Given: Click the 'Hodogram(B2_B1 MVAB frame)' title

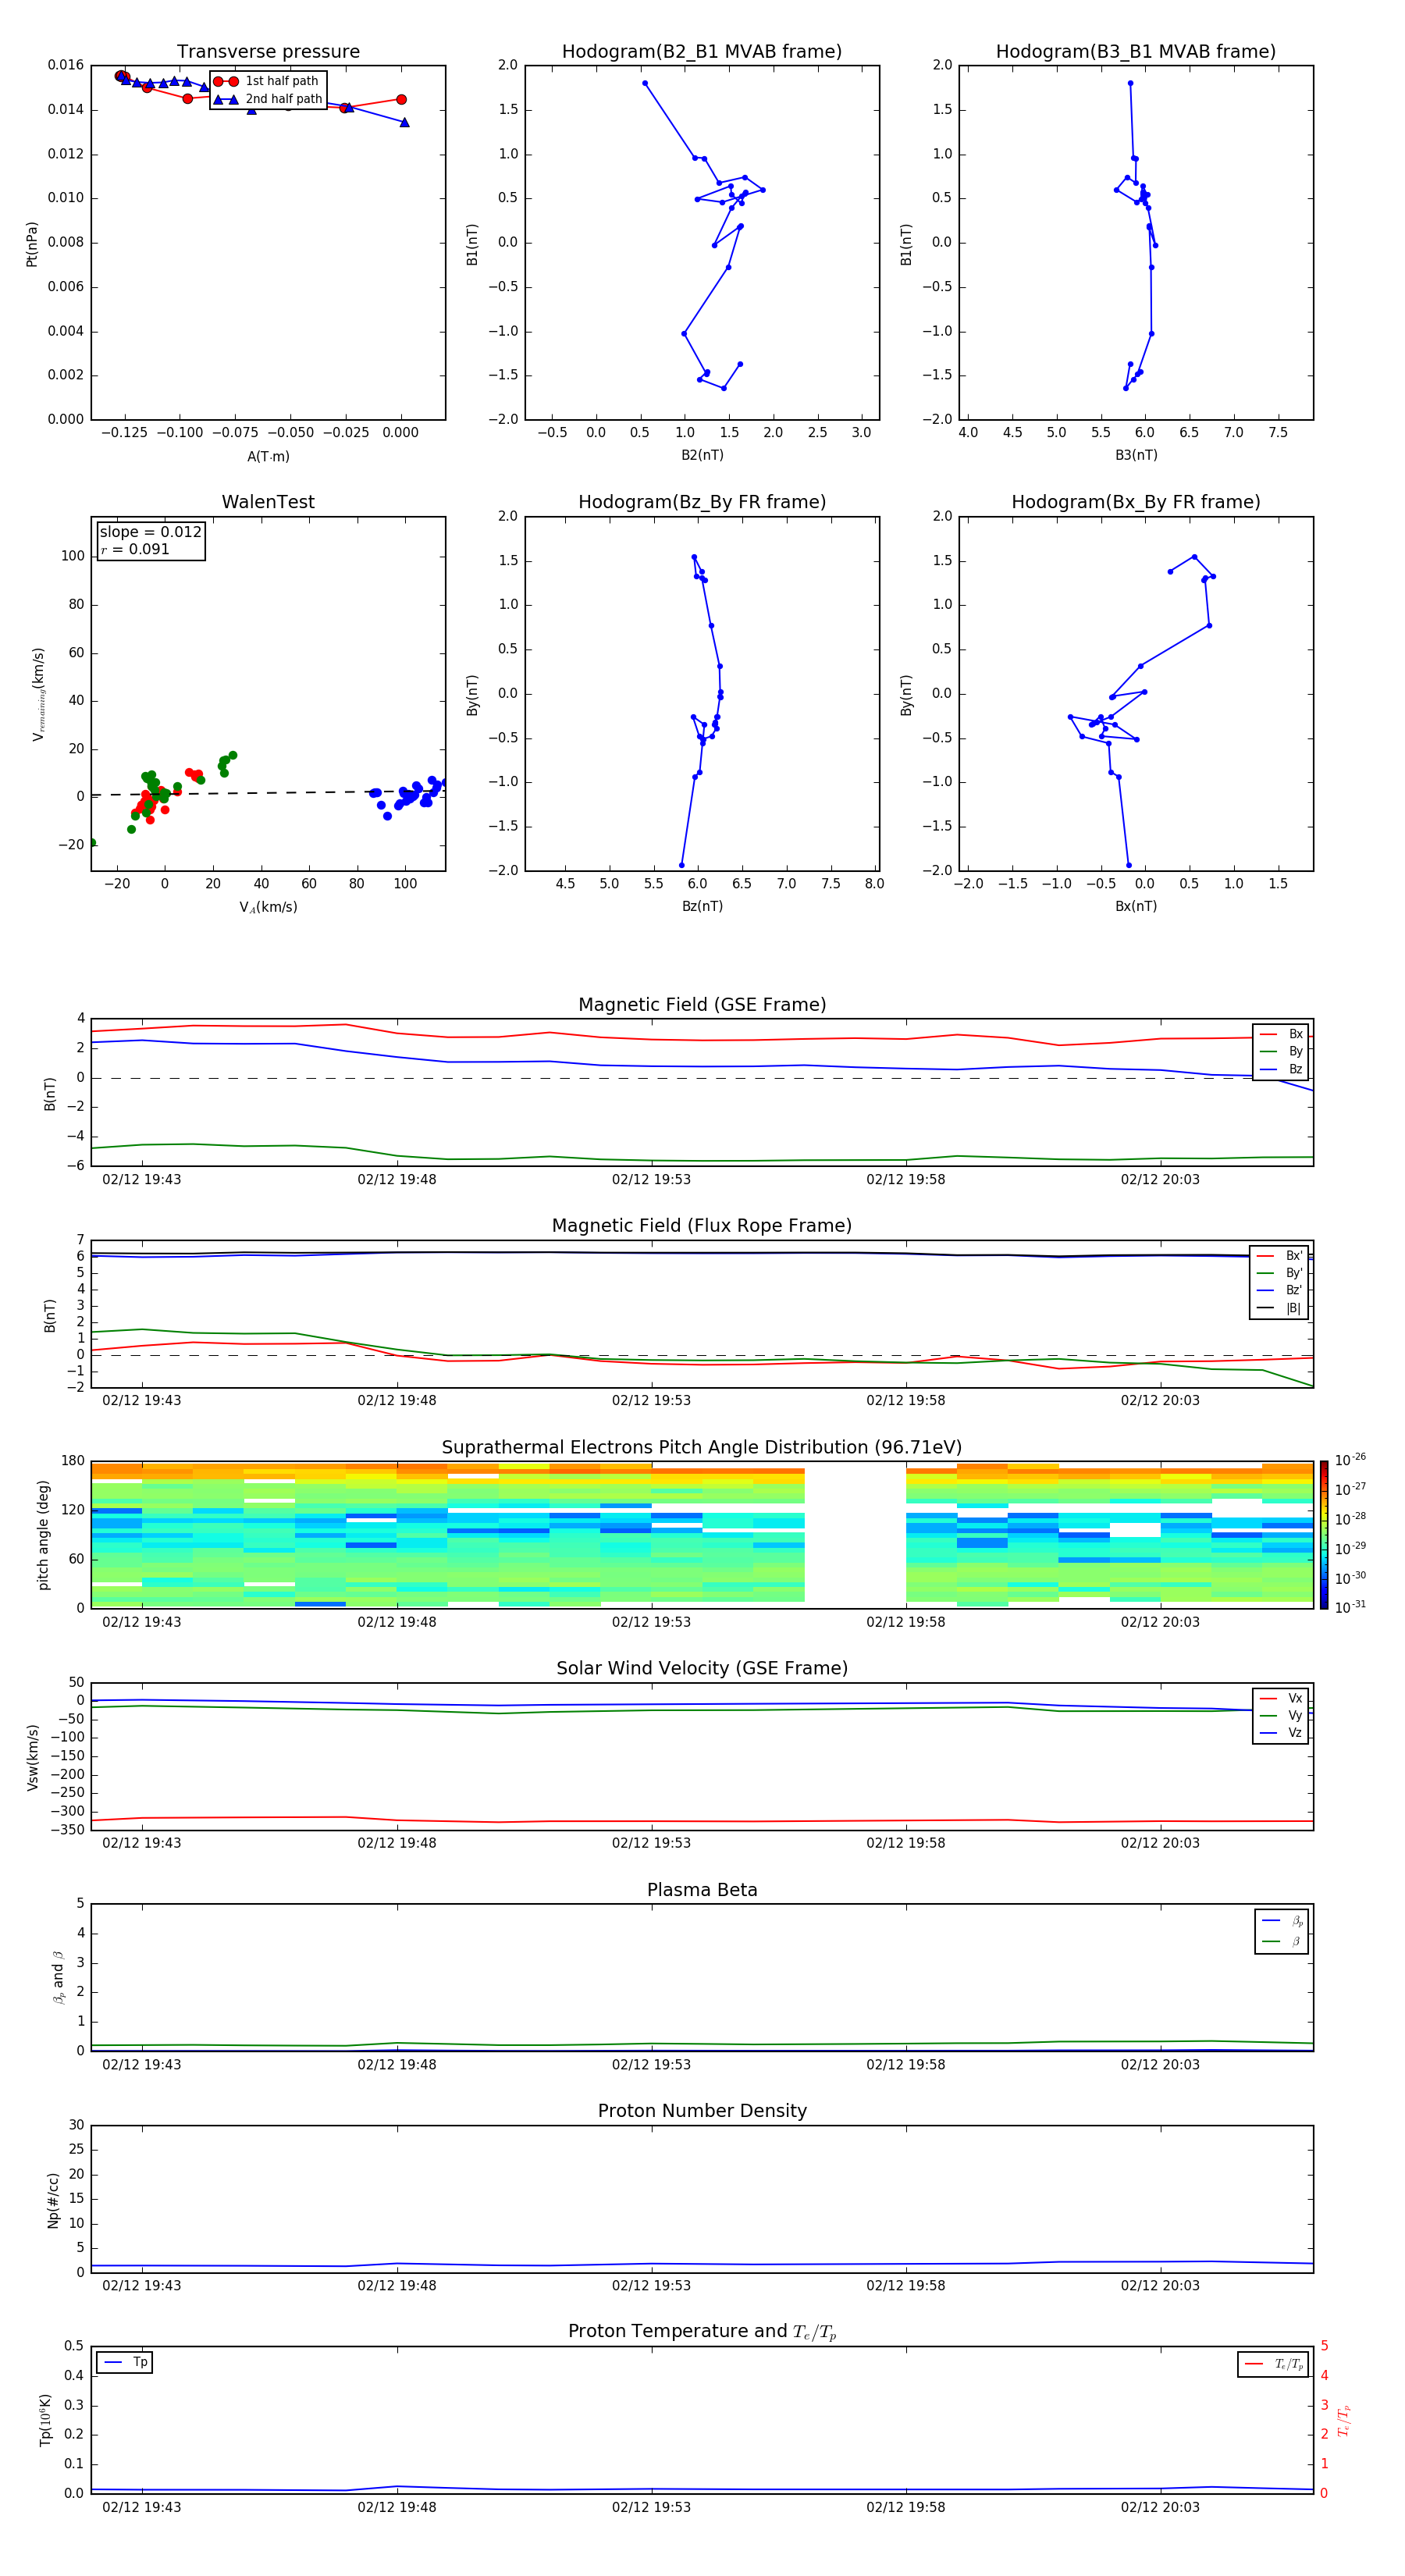Looking at the screenshot, I should coord(702,52).
